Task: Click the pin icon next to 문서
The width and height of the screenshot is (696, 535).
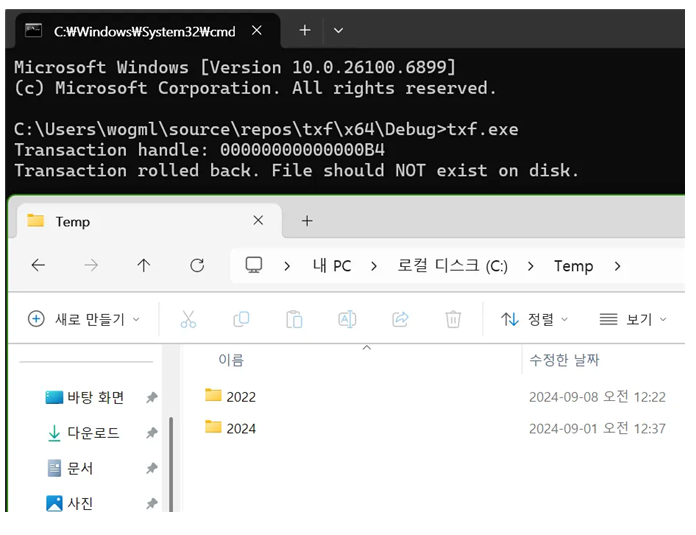Action: pyautogui.click(x=152, y=468)
